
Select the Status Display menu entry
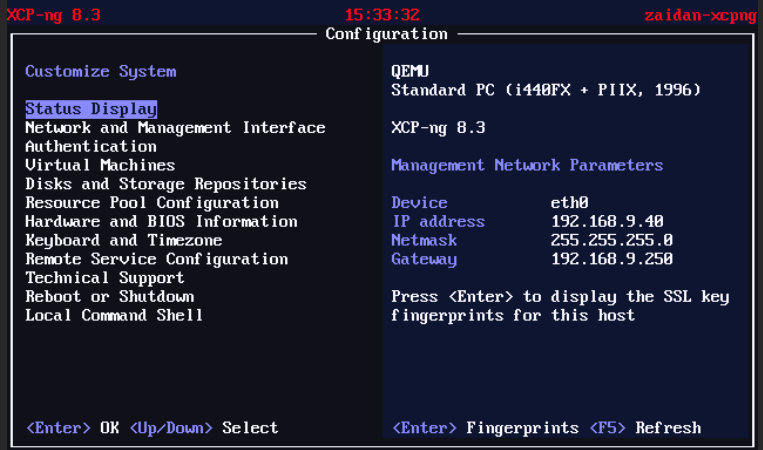point(91,109)
